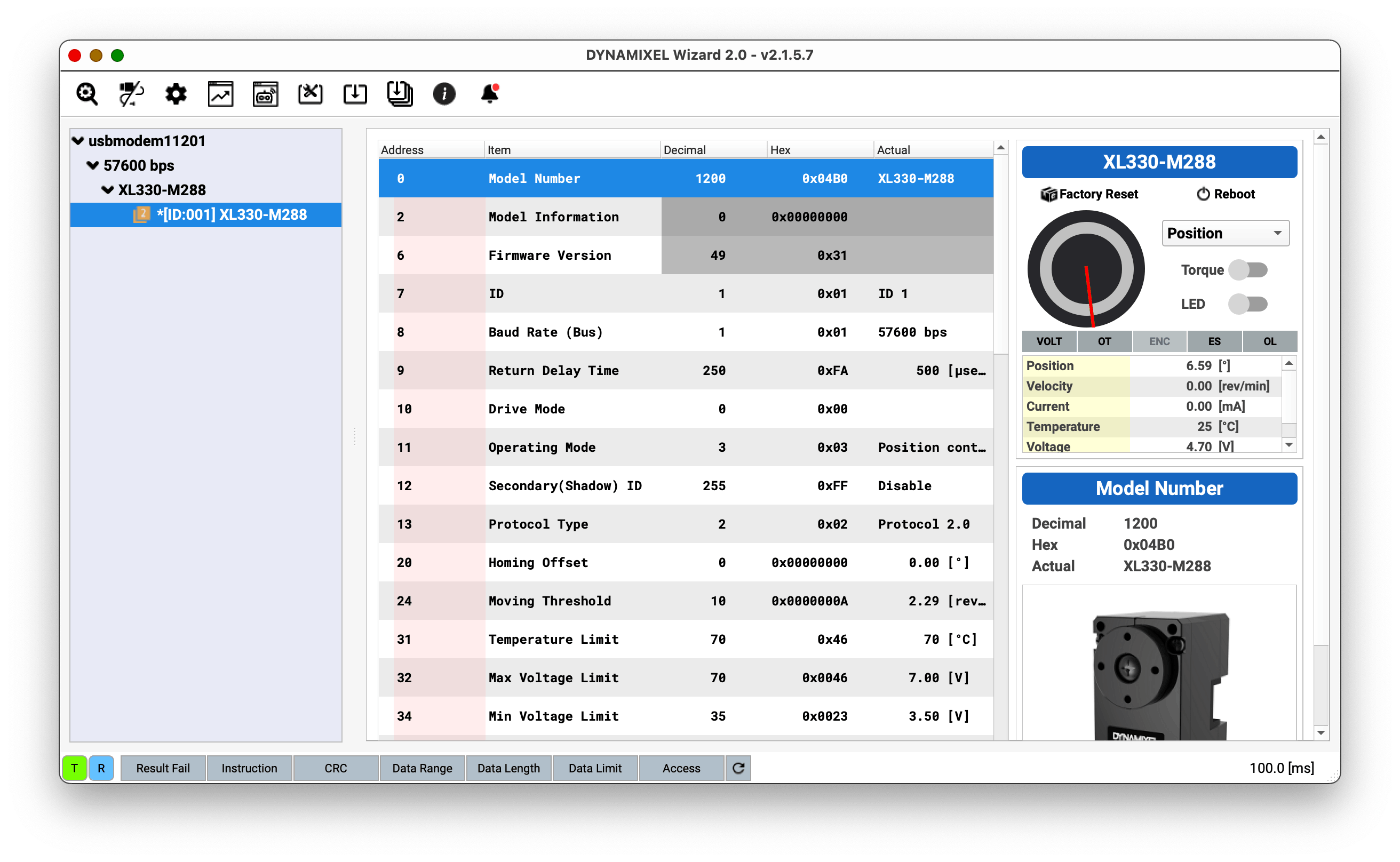1400x862 pixels.
Task: Open the About info icon
Action: 444,94
